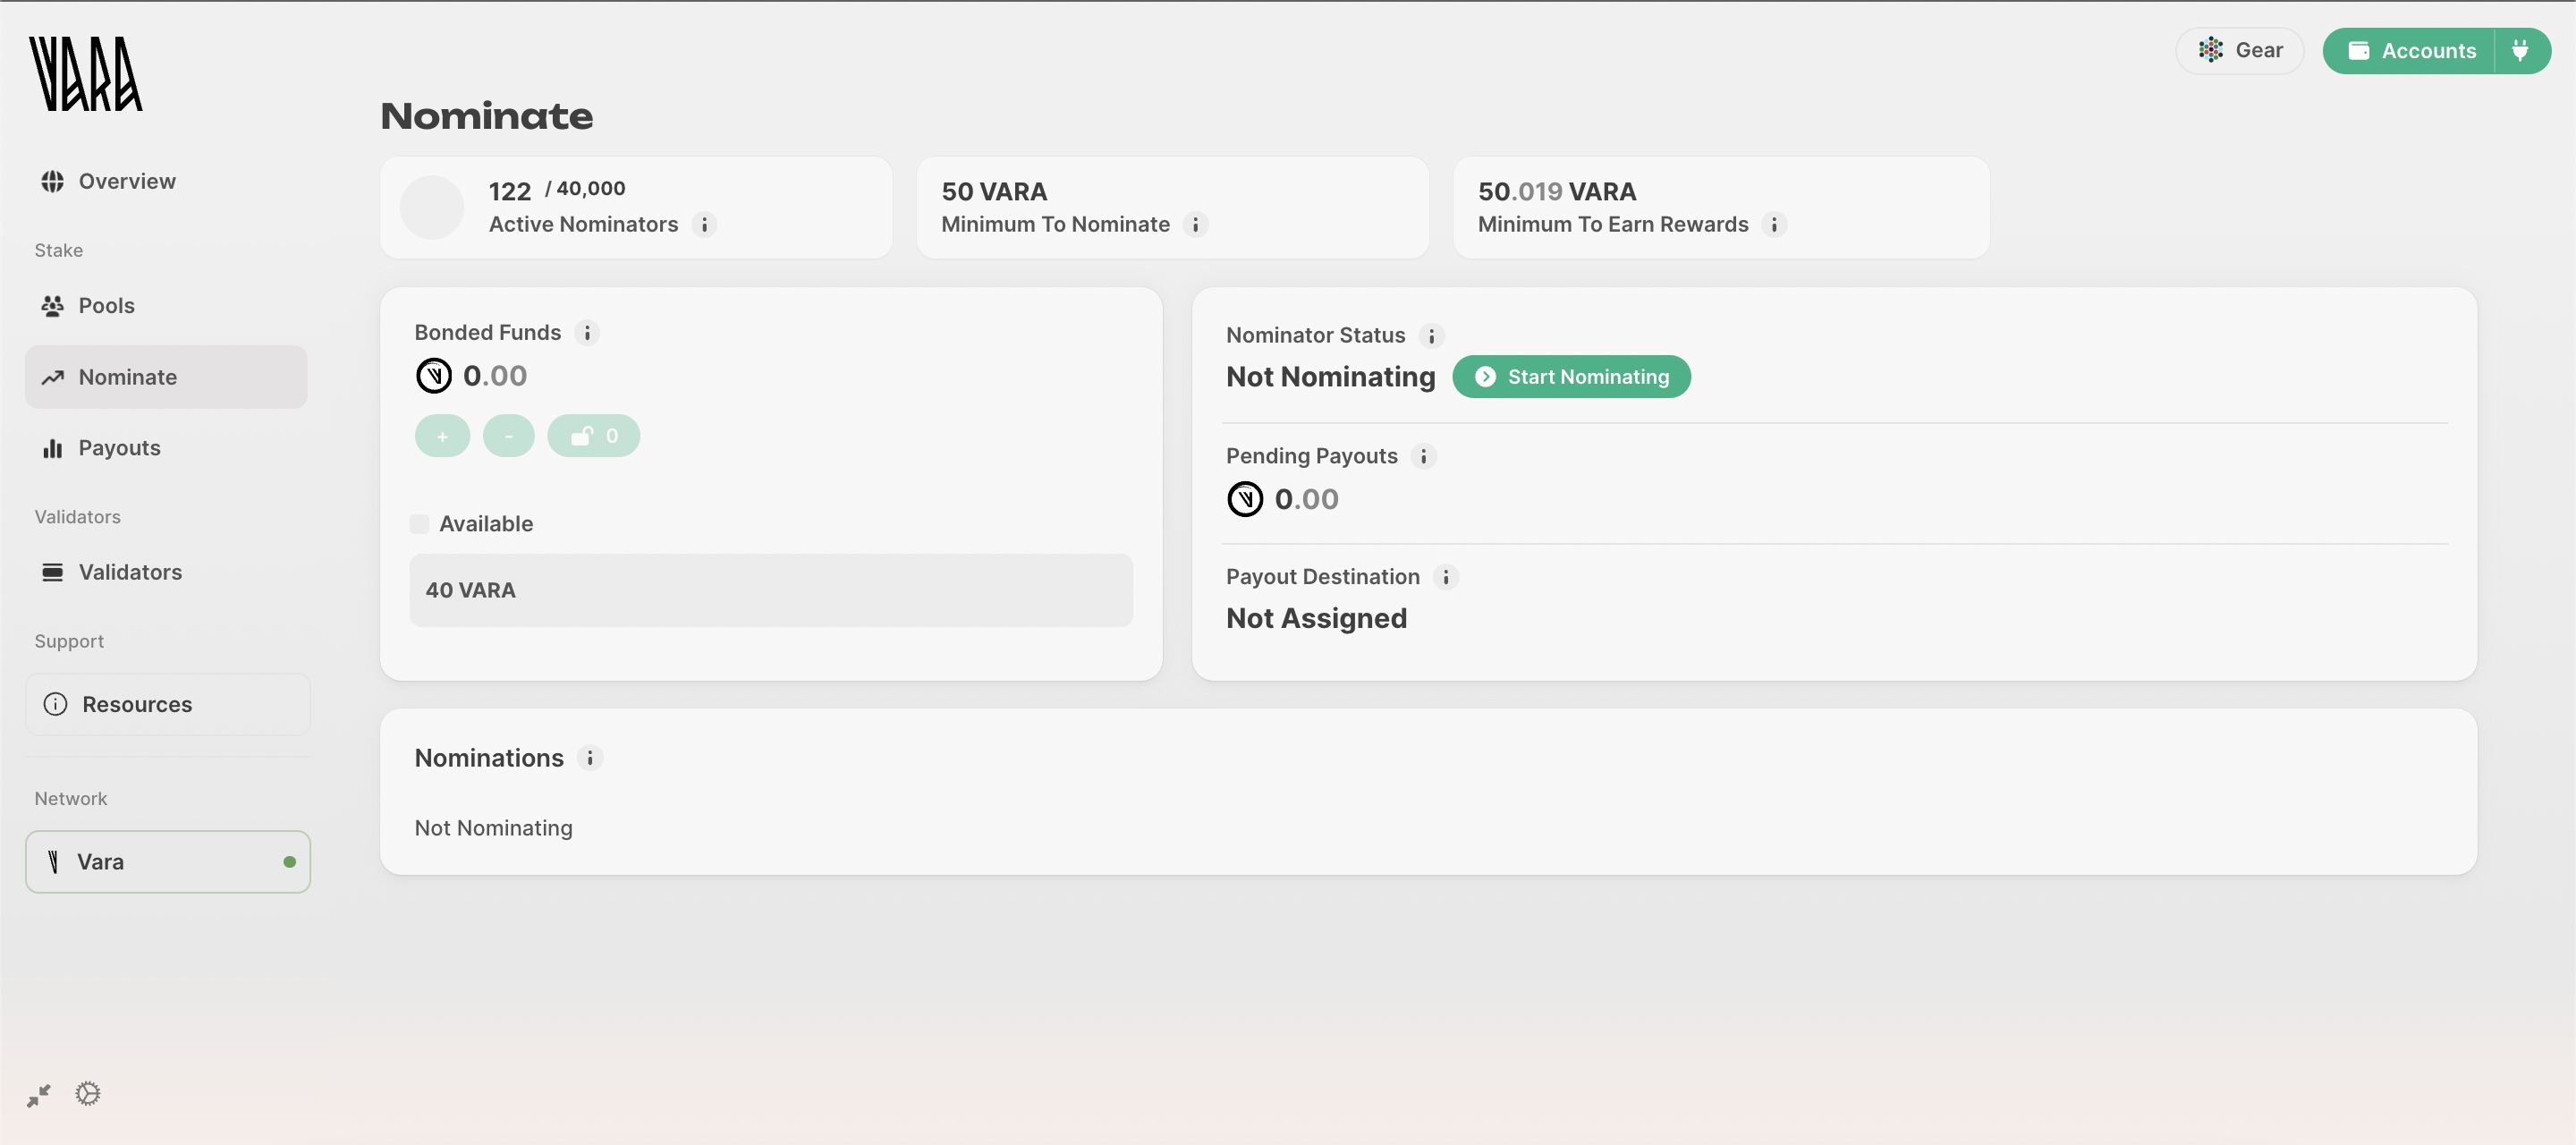Image resolution: width=2576 pixels, height=1145 pixels.
Task: Select the Vara network entry
Action: [168, 862]
